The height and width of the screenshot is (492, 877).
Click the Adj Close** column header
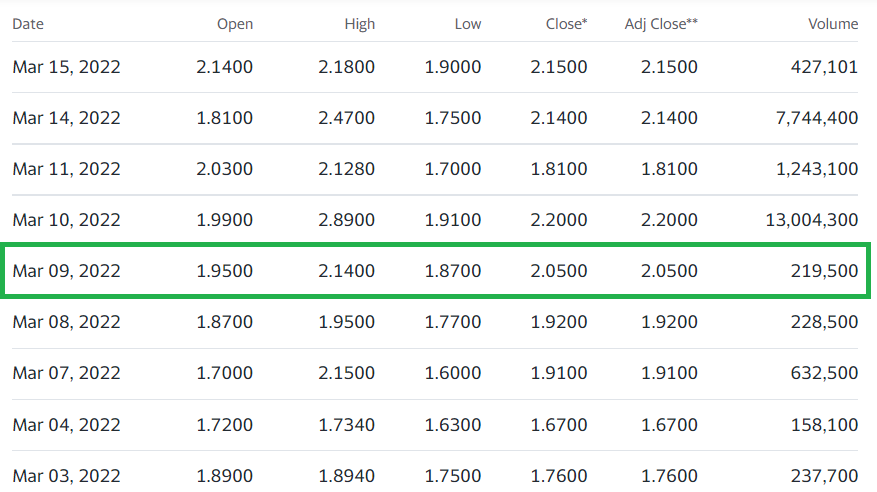(x=661, y=24)
